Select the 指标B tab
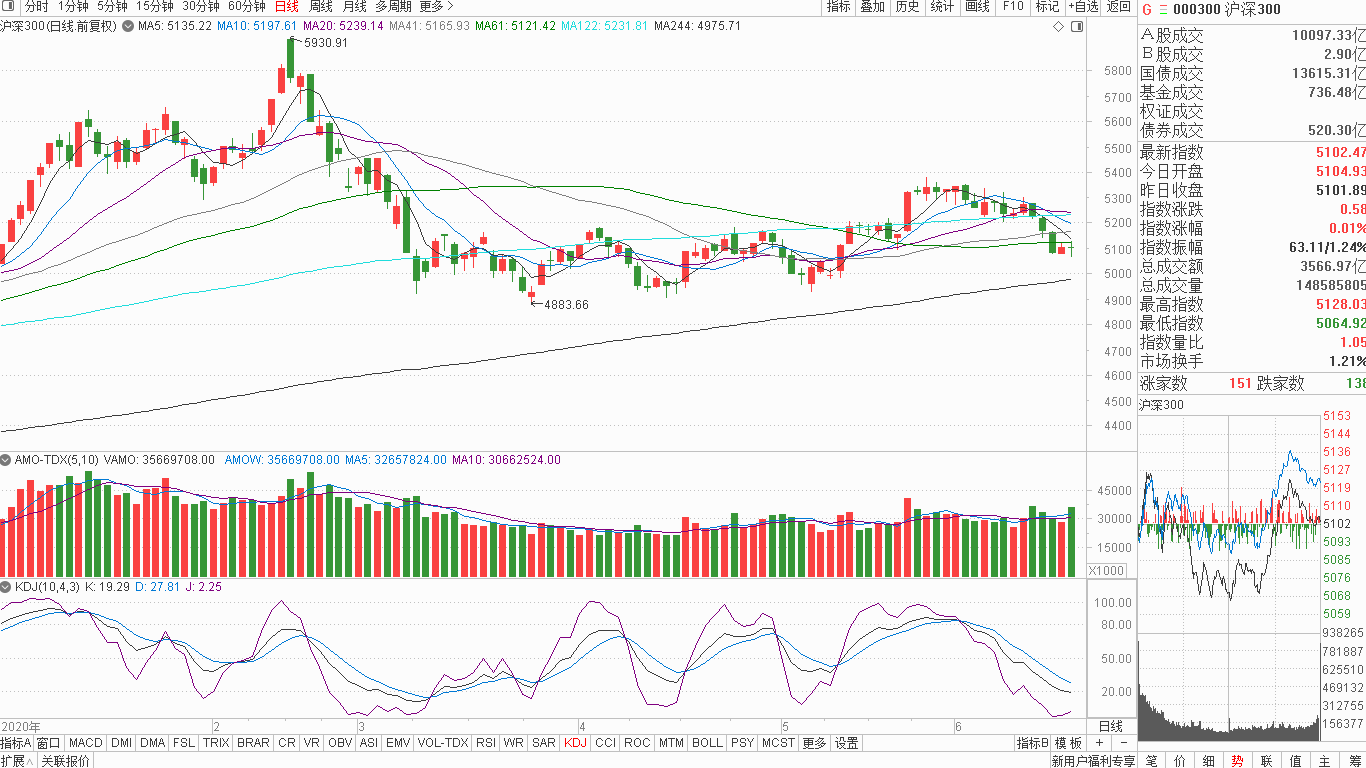Image resolution: width=1366 pixels, height=768 pixels. click(1033, 743)
